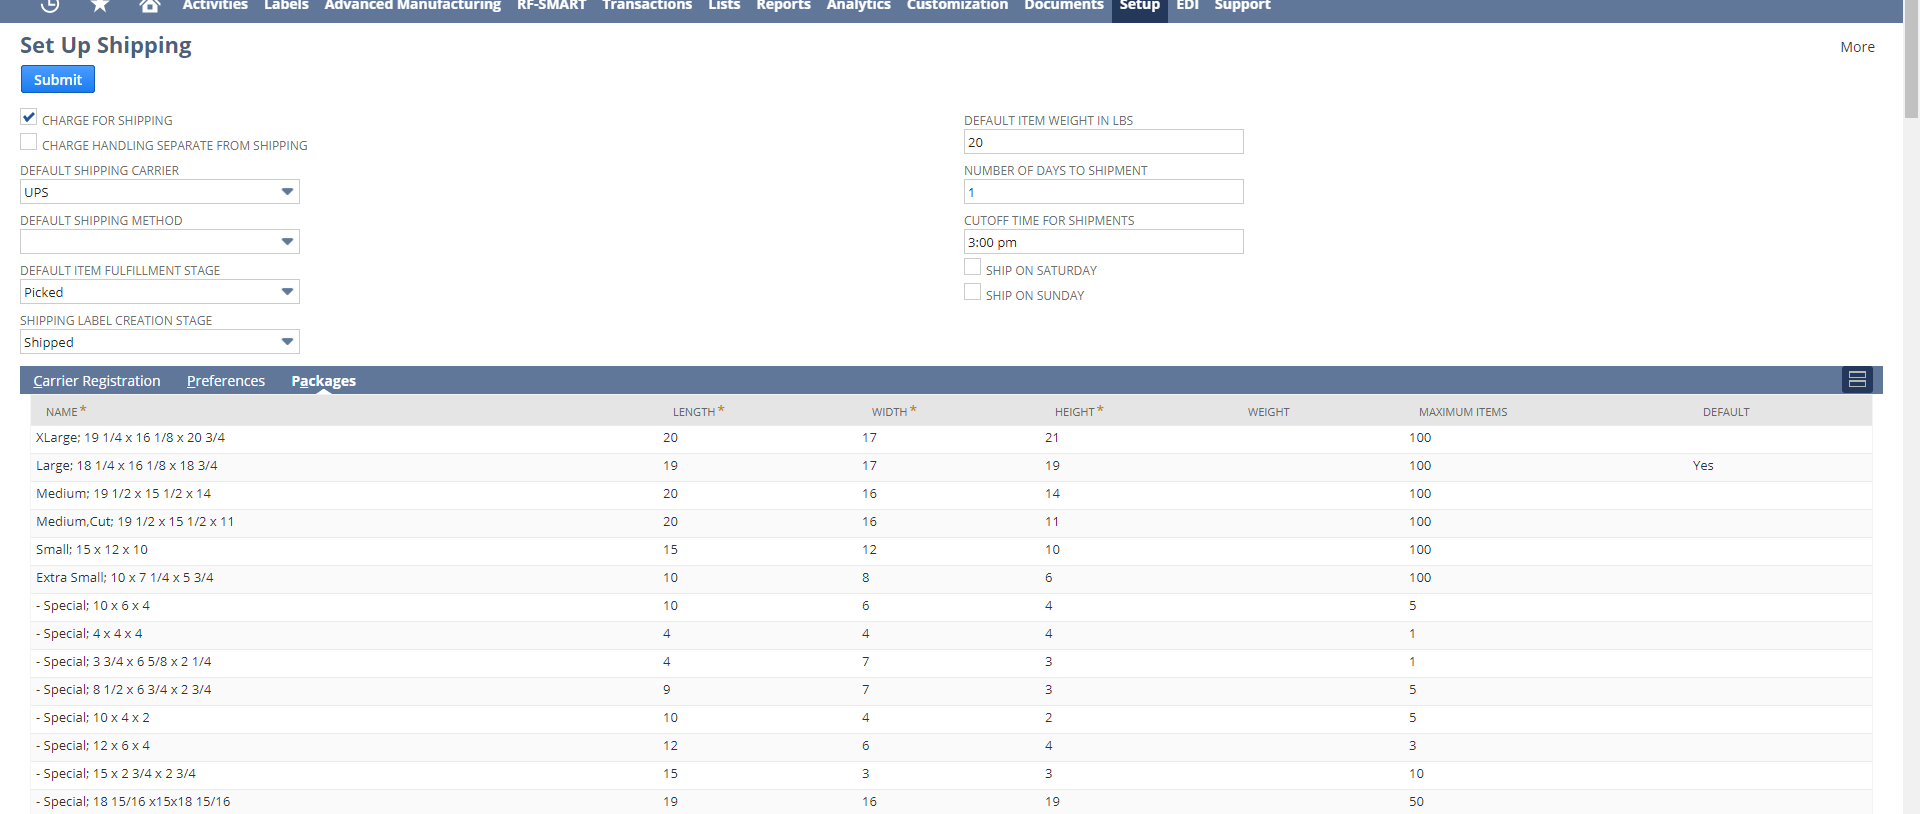1920x814 pixels.
Task: Select row 'XLarge; 19 1/4 x 16 1/8 x 20 3/4'
Action: pos(951,438)
